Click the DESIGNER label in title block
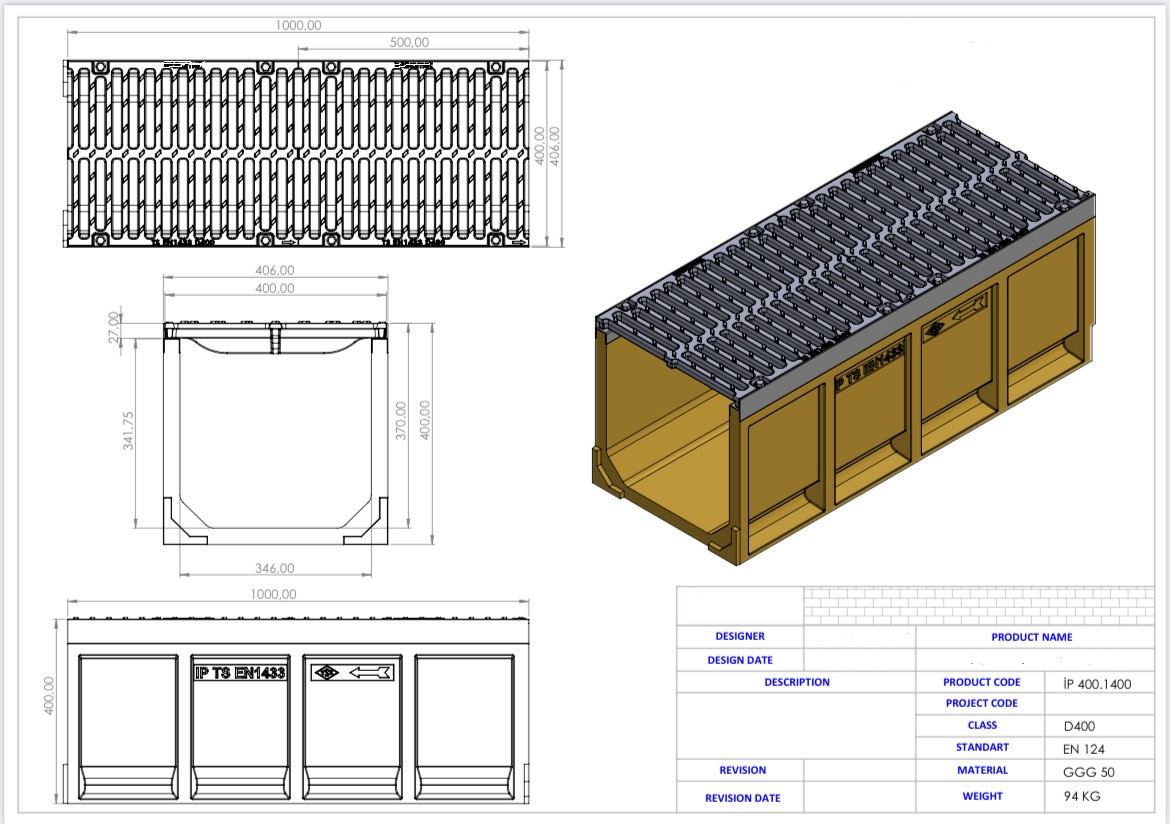 coord(740,636)
